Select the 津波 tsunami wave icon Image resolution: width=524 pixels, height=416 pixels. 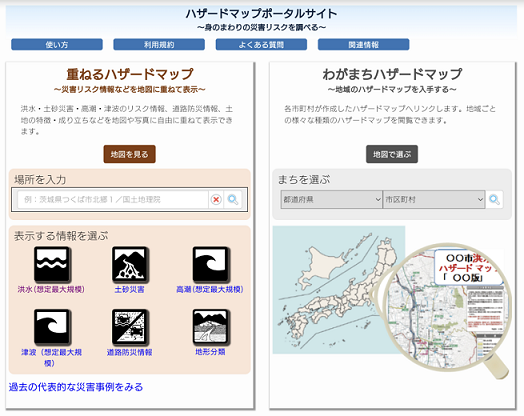click(52, 327)
